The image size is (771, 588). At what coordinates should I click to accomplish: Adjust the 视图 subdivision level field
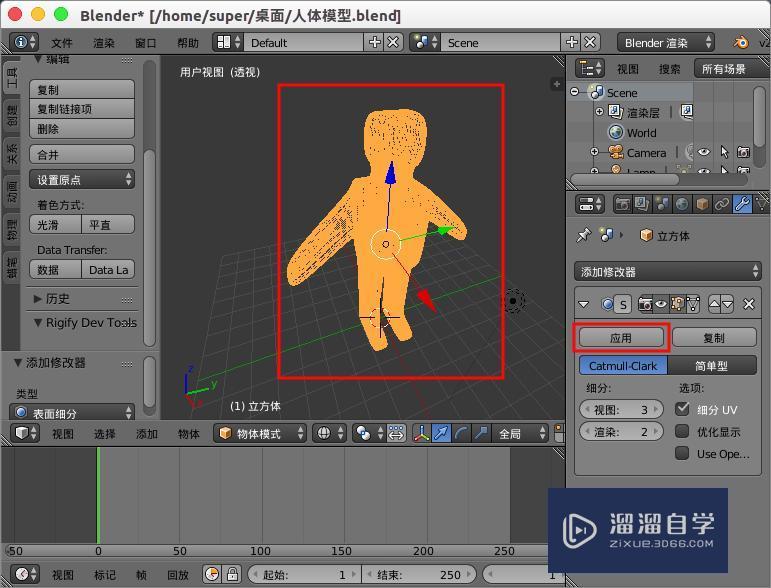(622, 409)
